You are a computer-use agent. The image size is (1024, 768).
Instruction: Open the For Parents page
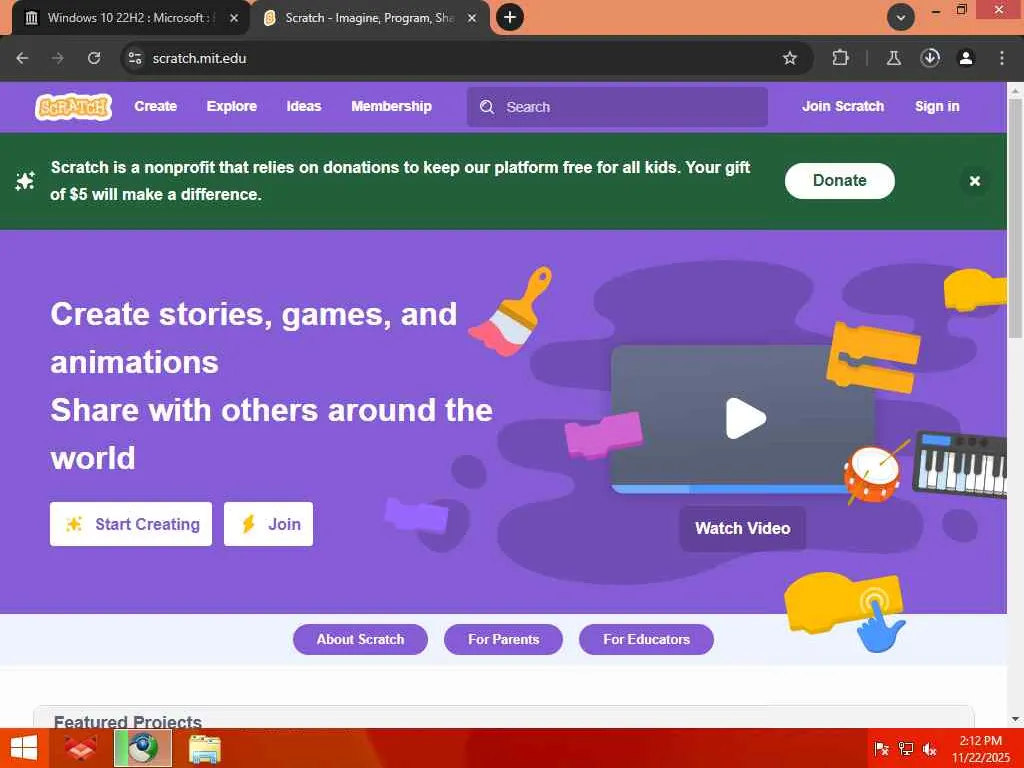pyautogui.click(x=503, y=639)
